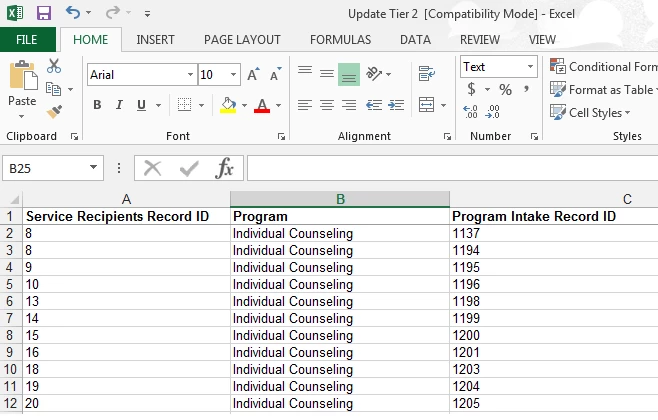Open Conditional Formatting menu
The height and width of the screenshot is (420, 658).
pos(603,67)
